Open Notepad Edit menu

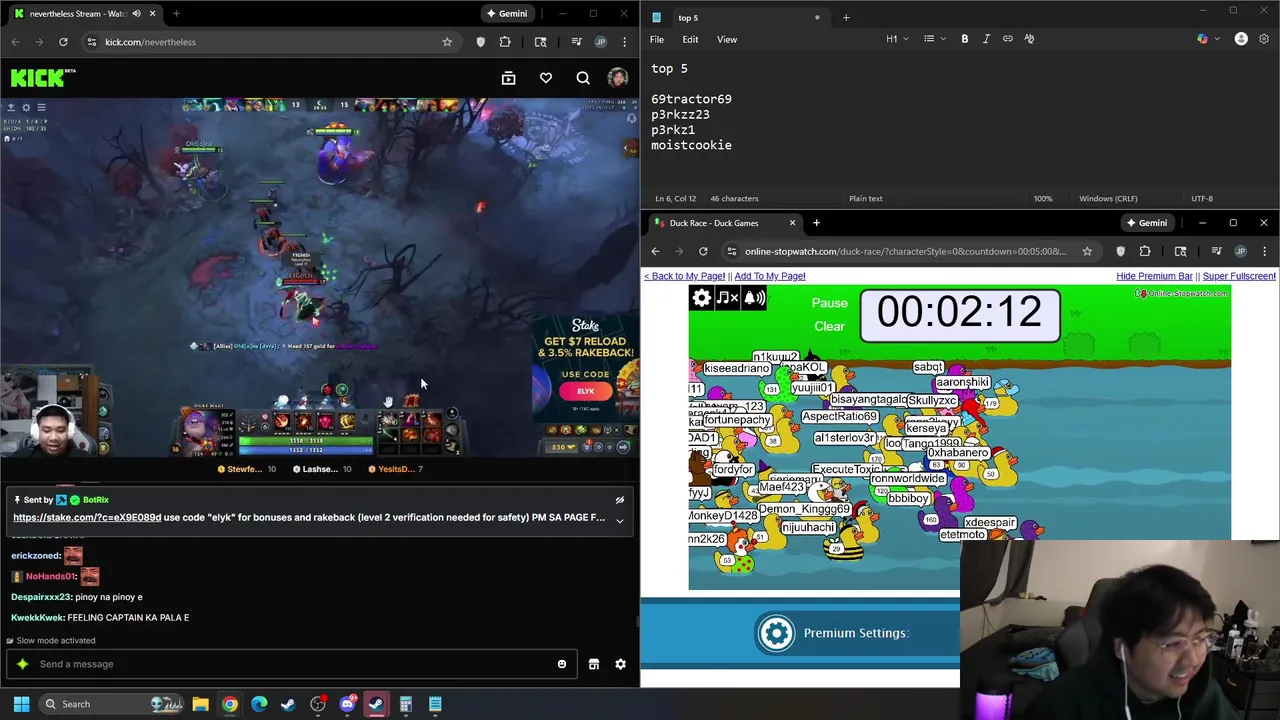click(690, 39)
